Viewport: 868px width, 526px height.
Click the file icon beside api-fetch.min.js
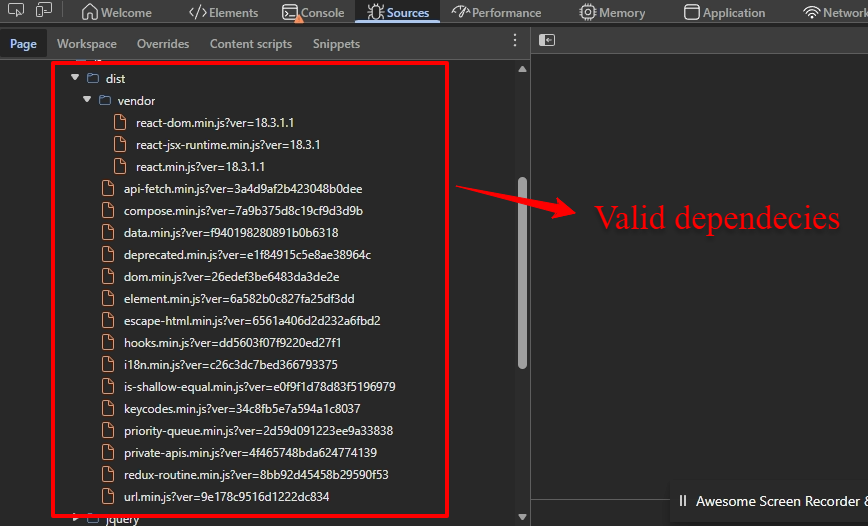click(x=108, y=188)
